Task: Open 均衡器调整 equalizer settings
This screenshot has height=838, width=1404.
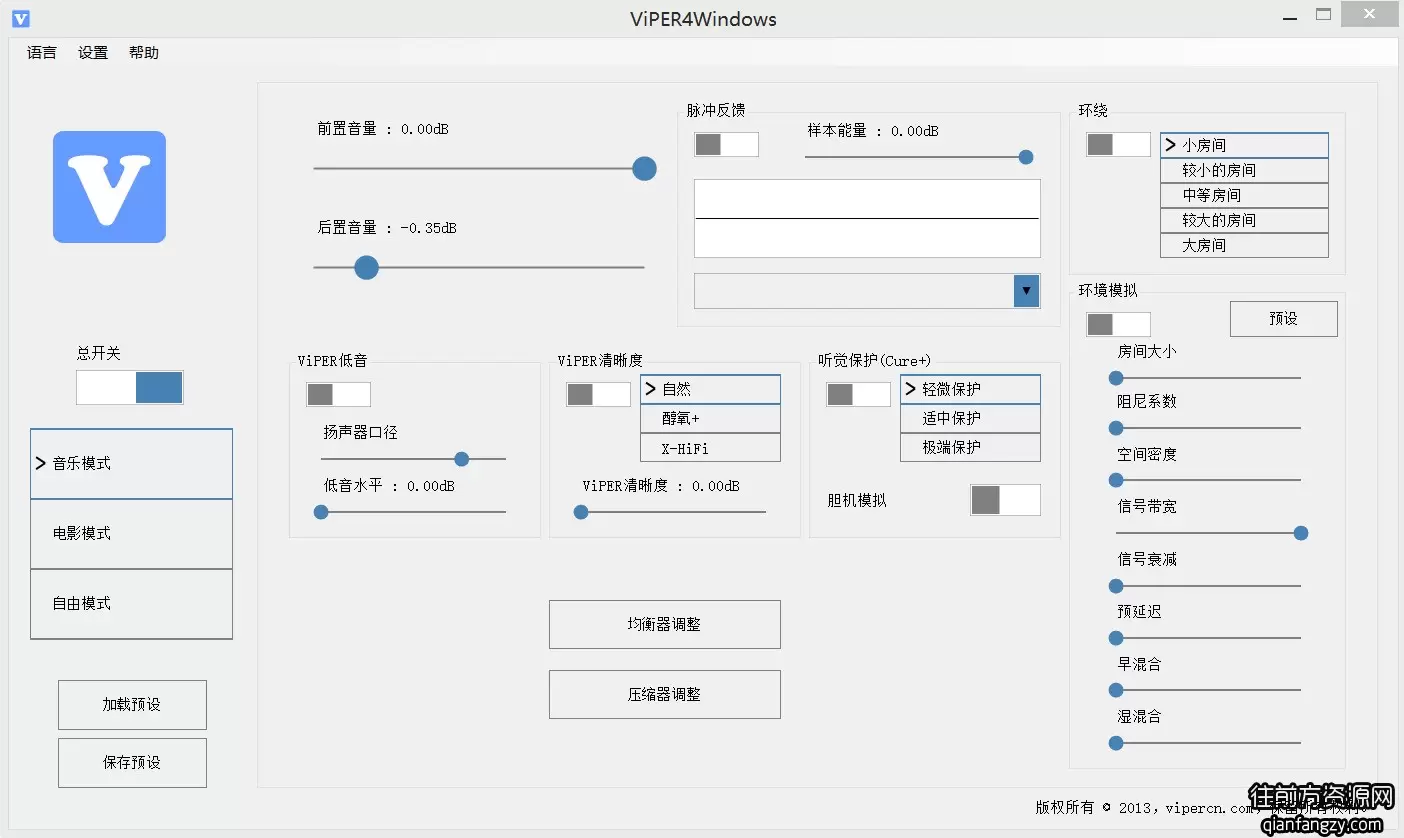Action: click(665, 625)
